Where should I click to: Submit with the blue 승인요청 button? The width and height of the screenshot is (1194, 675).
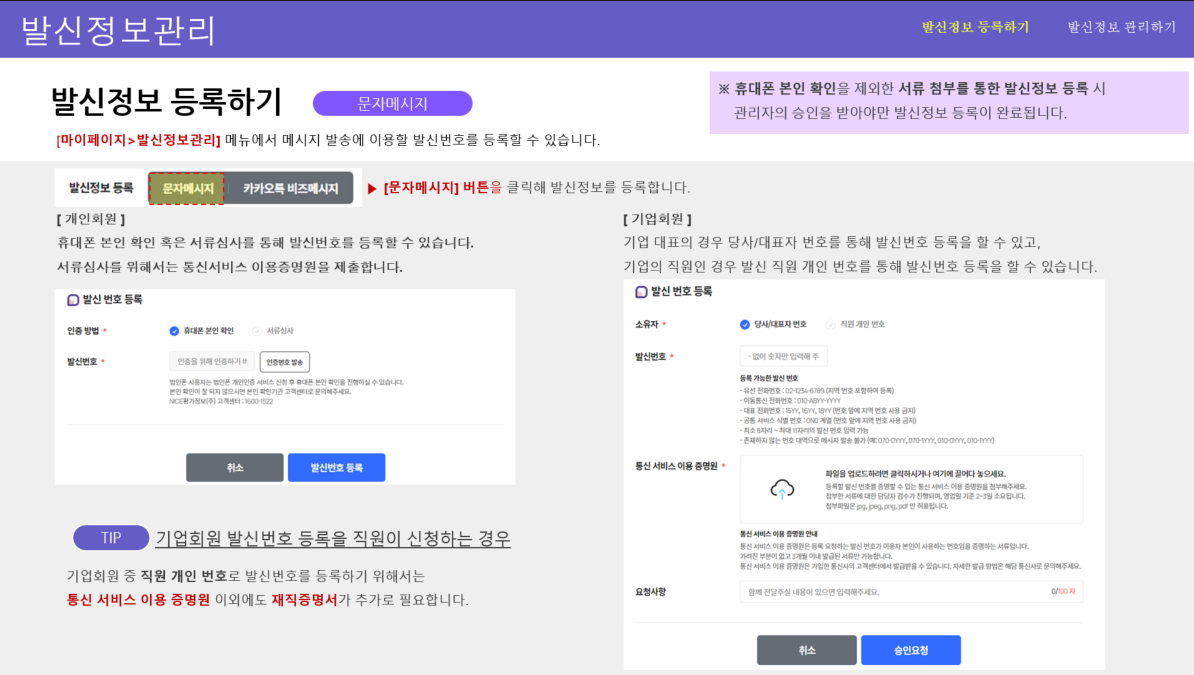pyautogui.click(x=910, y=650)
